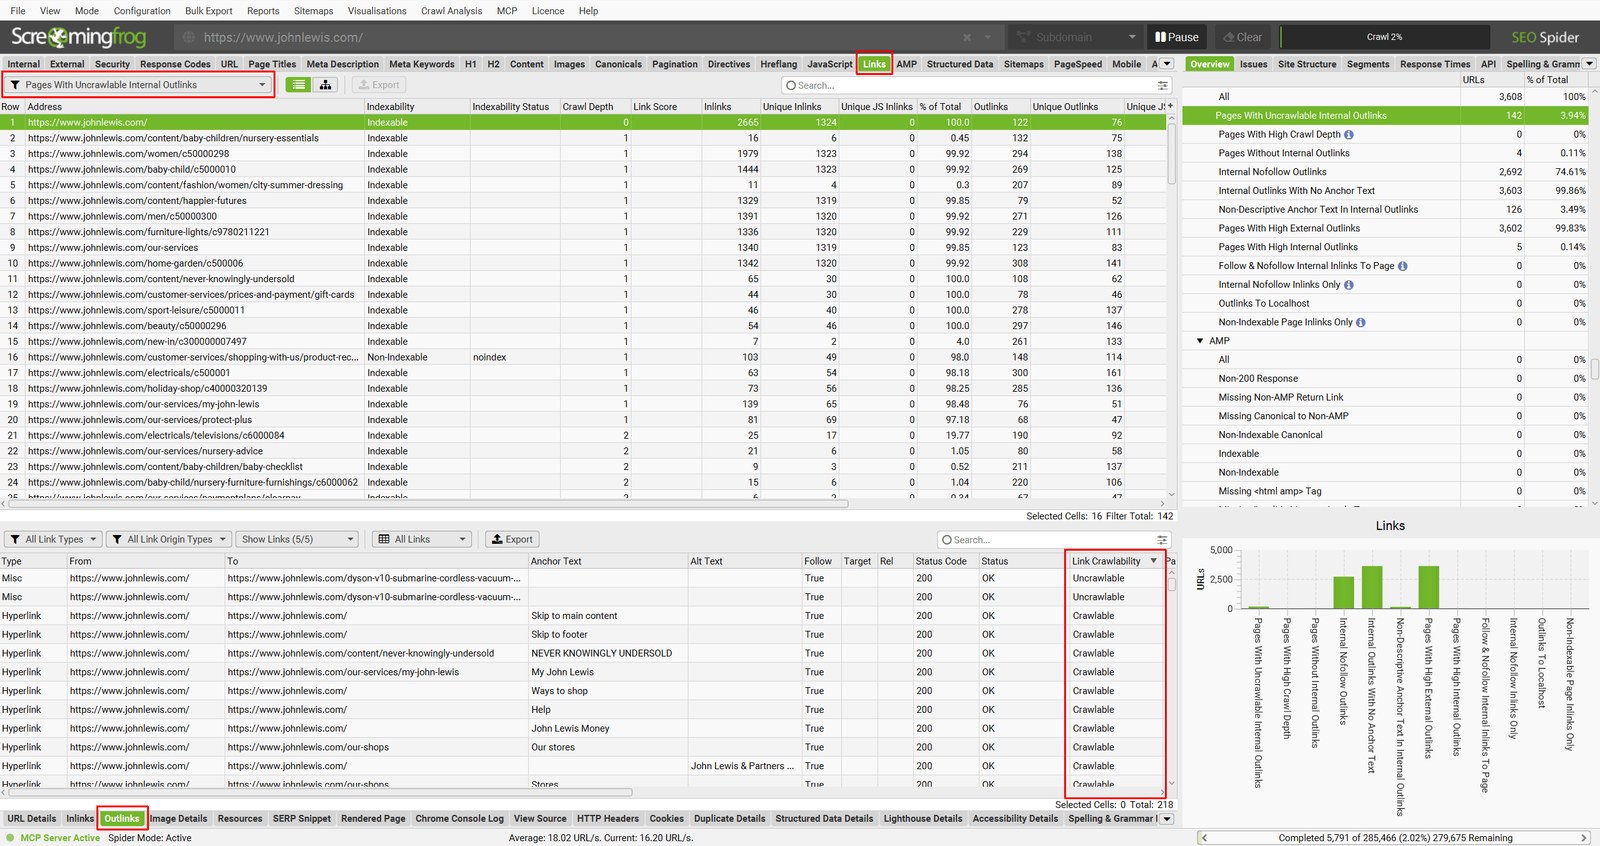Viewport: 1600px width, 846px height.
Task: Open search filter settings in top table
Action: (x=1162, y=86)
